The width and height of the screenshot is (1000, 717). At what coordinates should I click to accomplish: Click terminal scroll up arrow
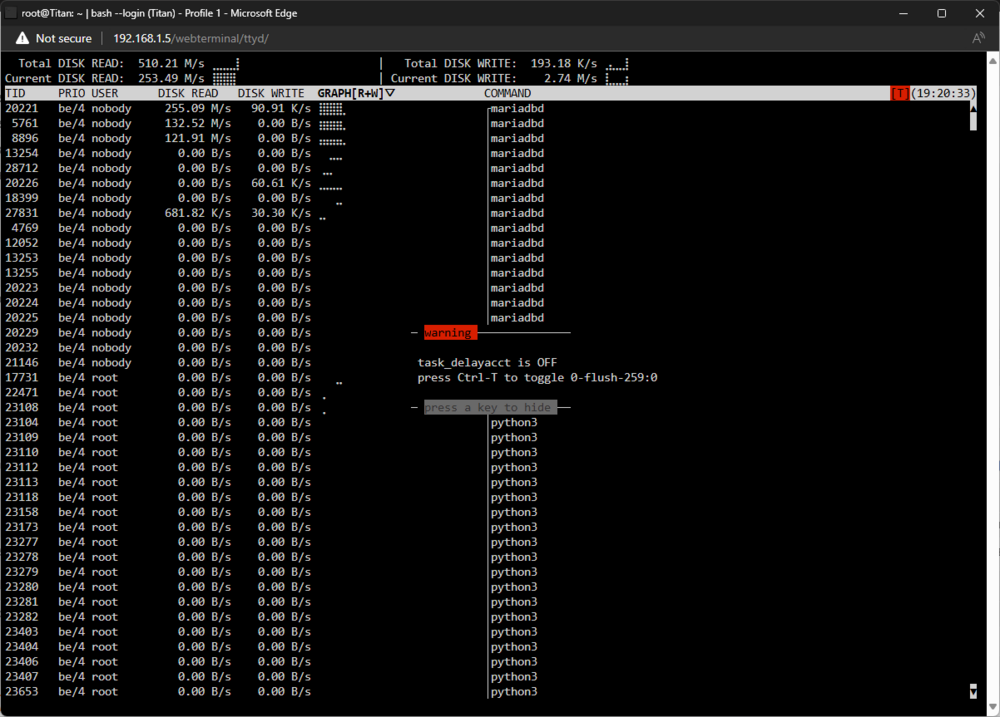point(973,108)
